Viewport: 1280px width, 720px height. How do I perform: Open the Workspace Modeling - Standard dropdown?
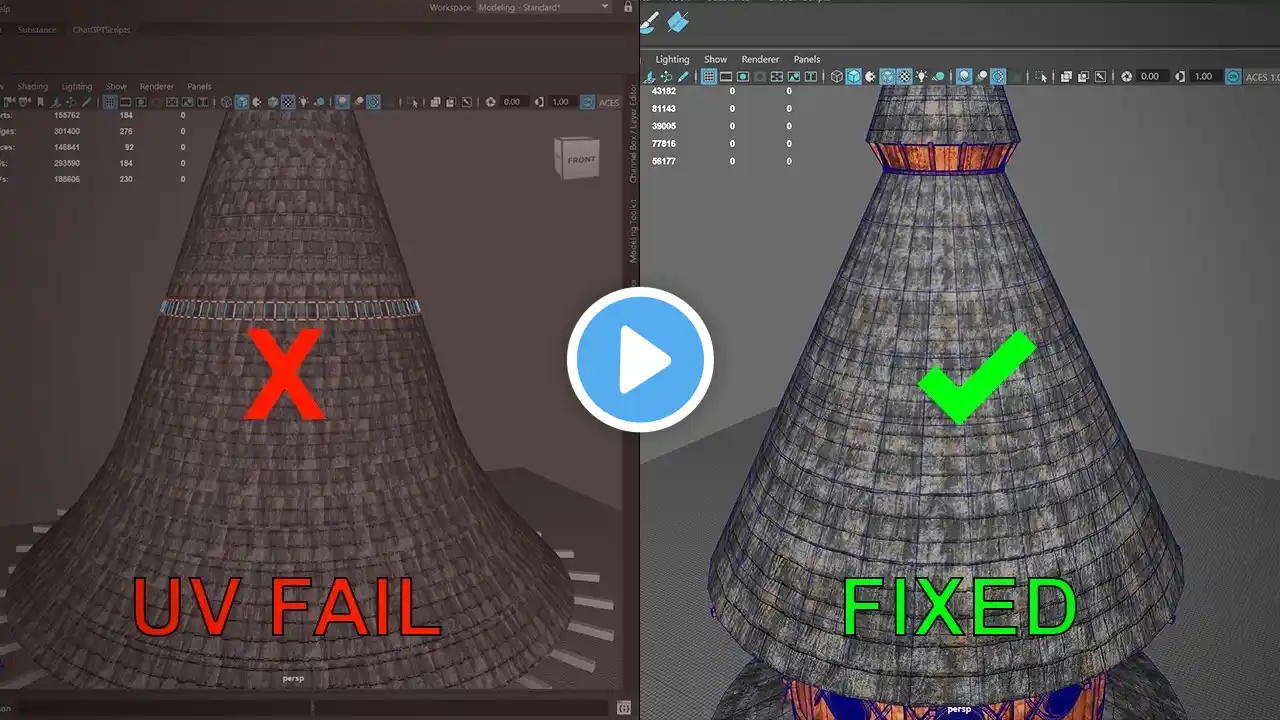click(x=520, y=7)
